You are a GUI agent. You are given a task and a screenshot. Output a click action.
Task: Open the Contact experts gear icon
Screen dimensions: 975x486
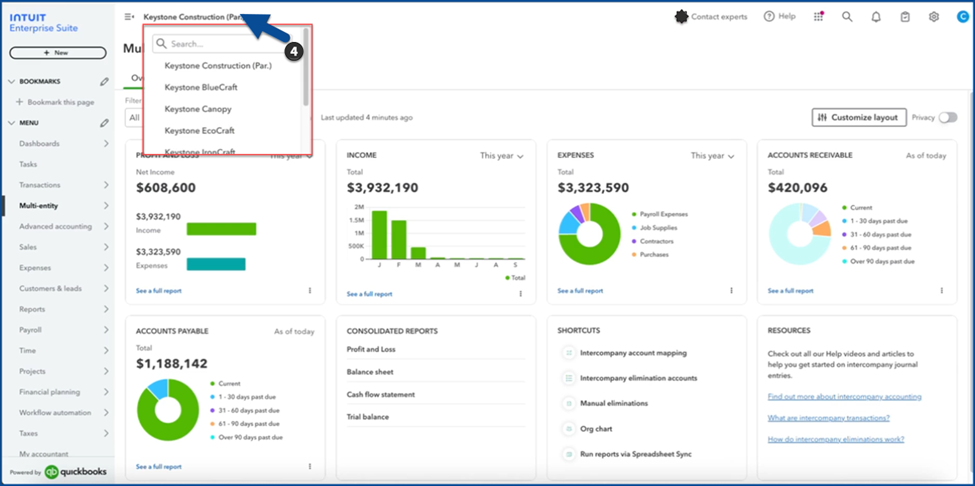pyautogui.click(x=682, y=17)
